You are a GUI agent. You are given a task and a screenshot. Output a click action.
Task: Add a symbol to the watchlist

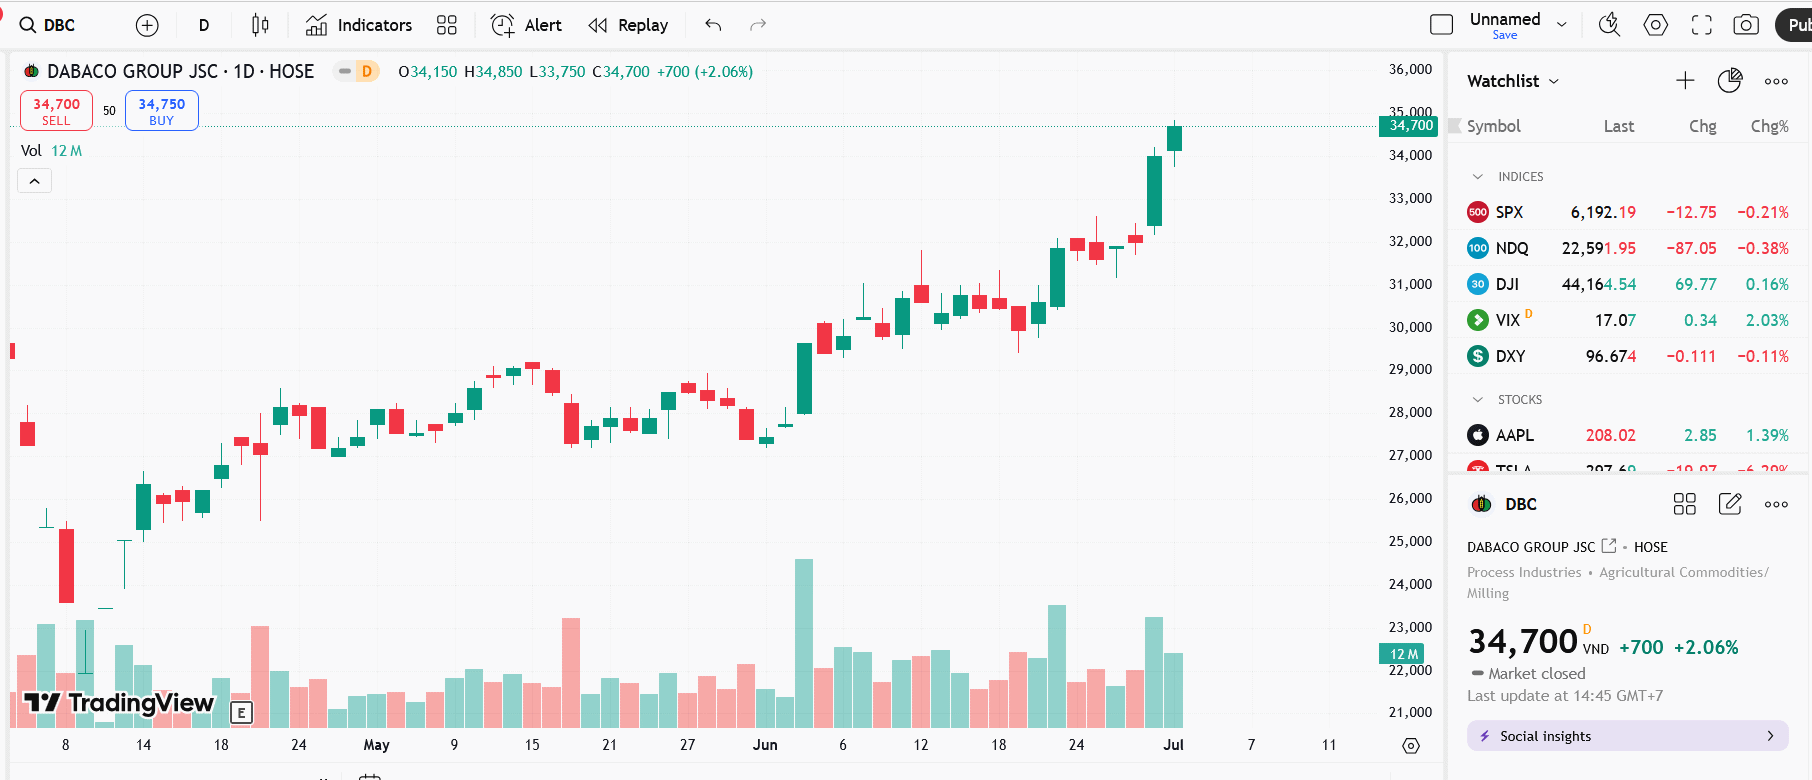[x=1685, y=81]
